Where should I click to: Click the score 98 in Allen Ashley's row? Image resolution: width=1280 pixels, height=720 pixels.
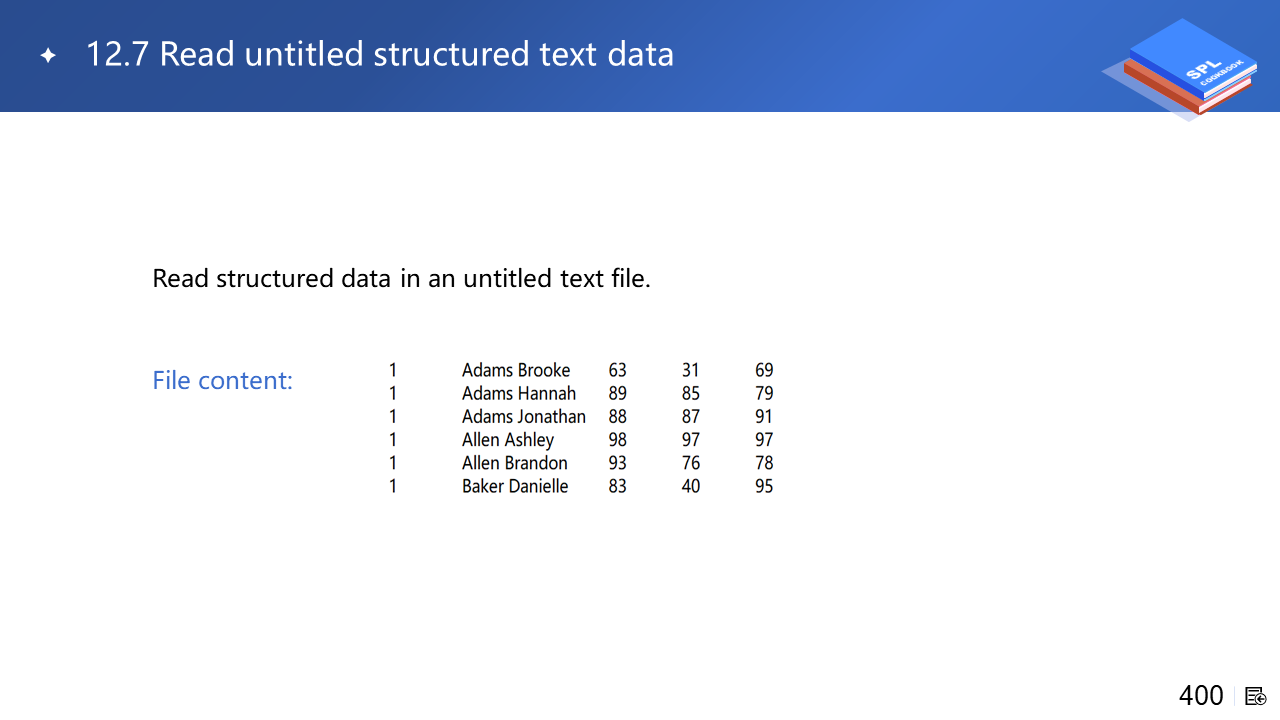(x=617, y=439)
